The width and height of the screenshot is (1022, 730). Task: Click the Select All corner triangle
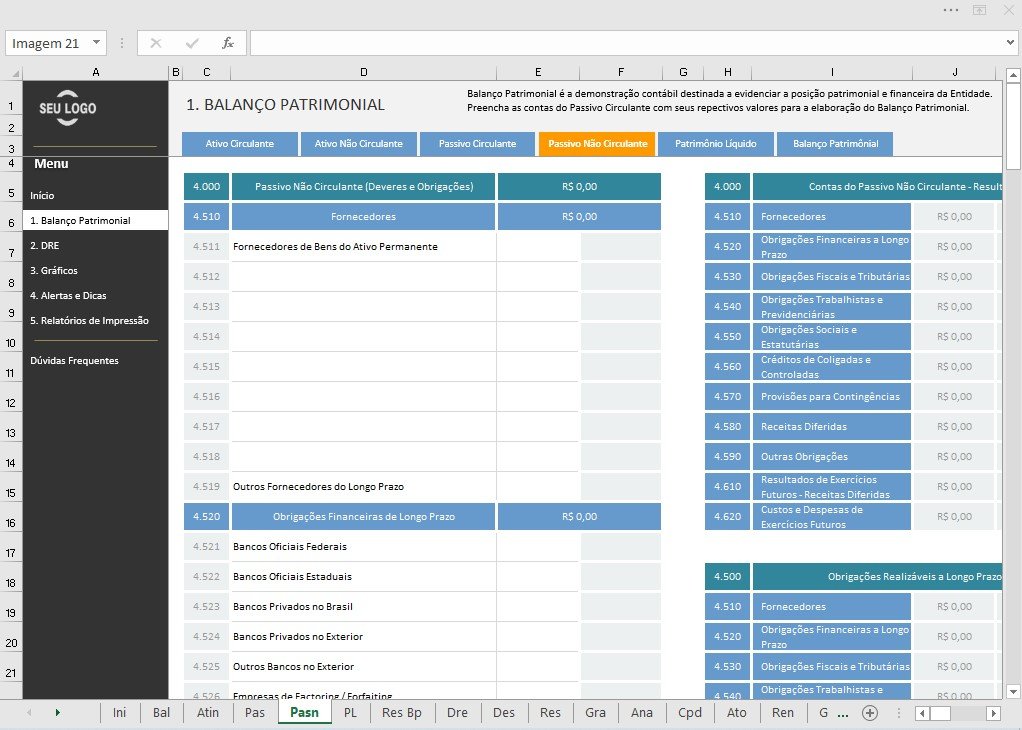pyautogui.click(x=14, y=73)
